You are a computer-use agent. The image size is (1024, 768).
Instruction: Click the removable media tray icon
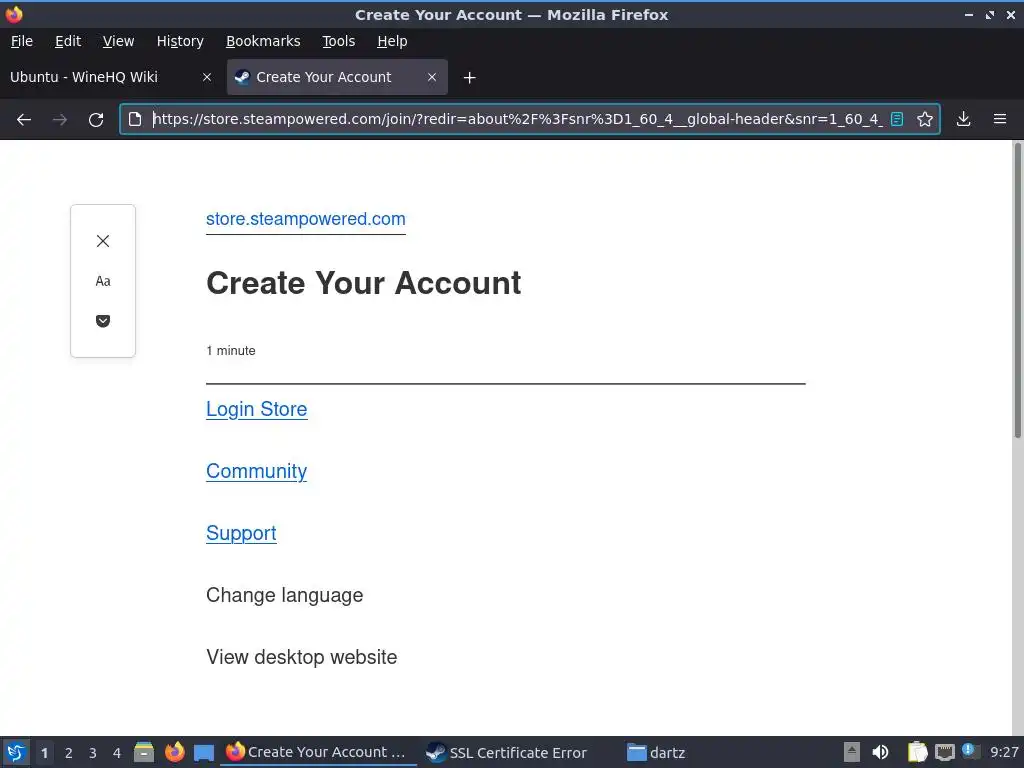852,752
